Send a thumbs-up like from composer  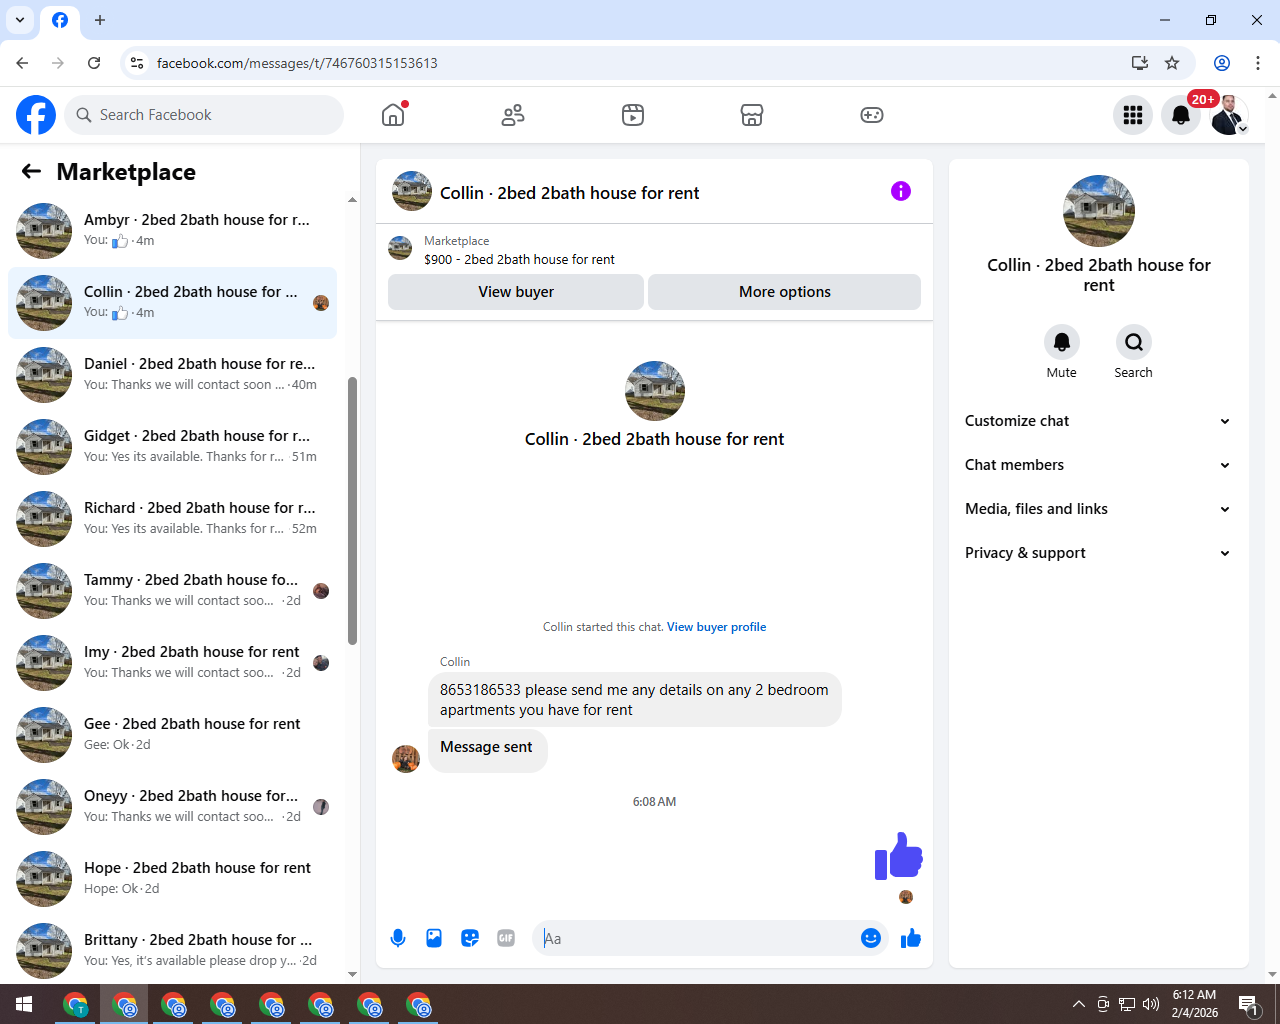[911, 938]
